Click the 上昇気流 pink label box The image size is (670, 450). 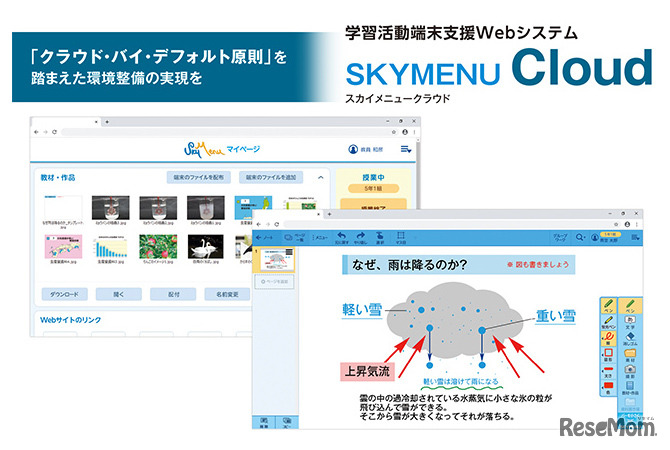[x=367, y=371]
